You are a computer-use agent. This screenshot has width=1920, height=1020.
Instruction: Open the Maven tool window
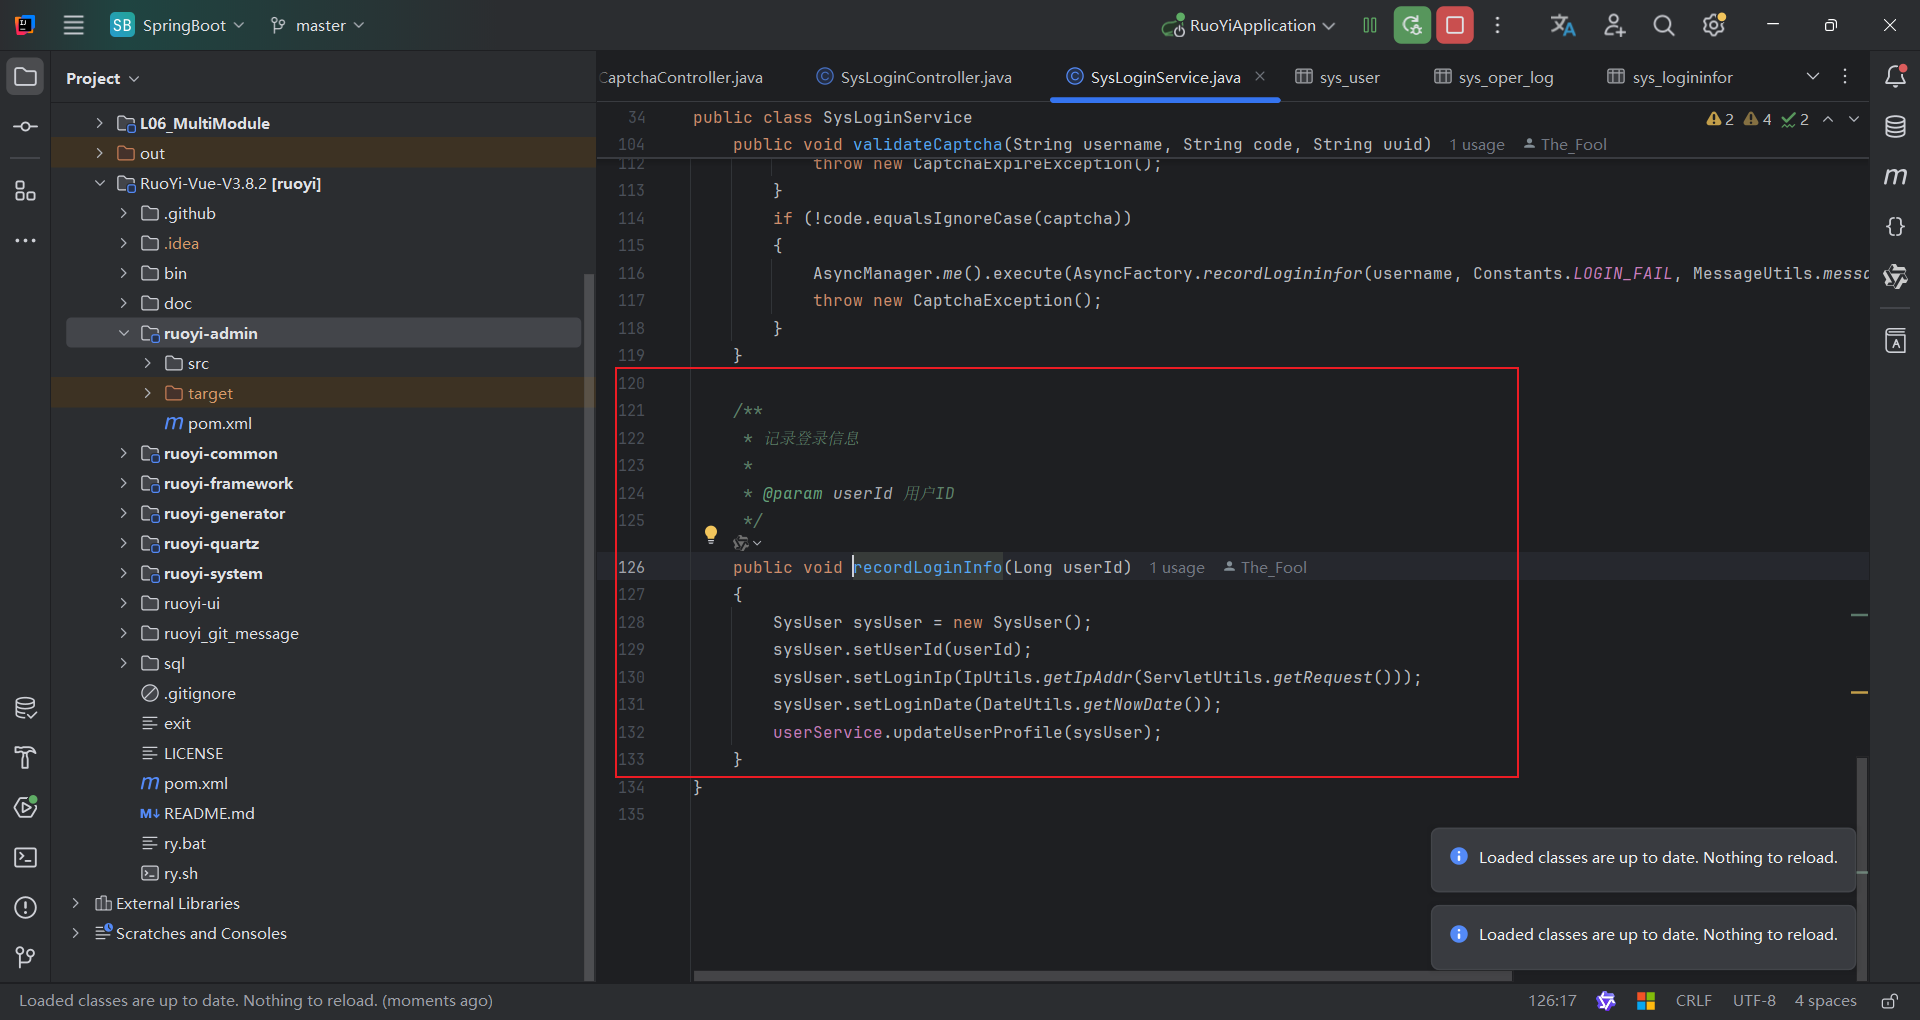(x=1895, y=177)
